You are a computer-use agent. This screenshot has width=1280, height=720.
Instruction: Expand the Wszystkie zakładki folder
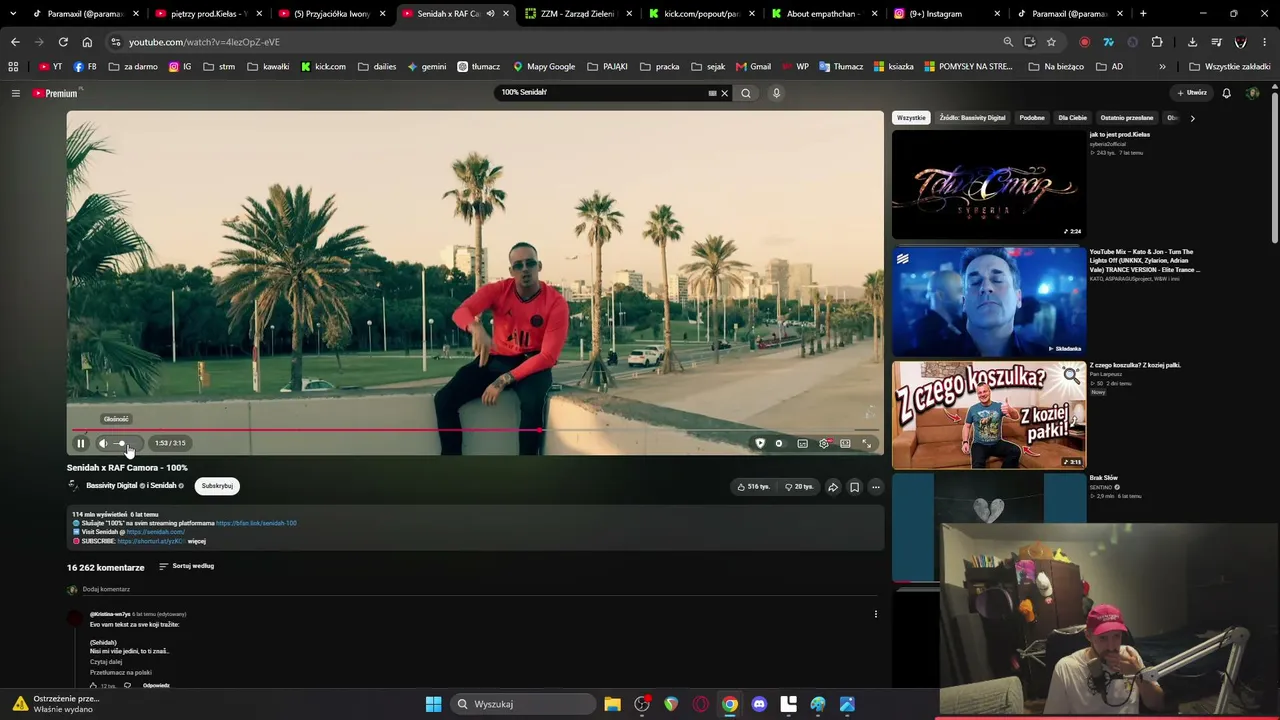pos(1229,67)
